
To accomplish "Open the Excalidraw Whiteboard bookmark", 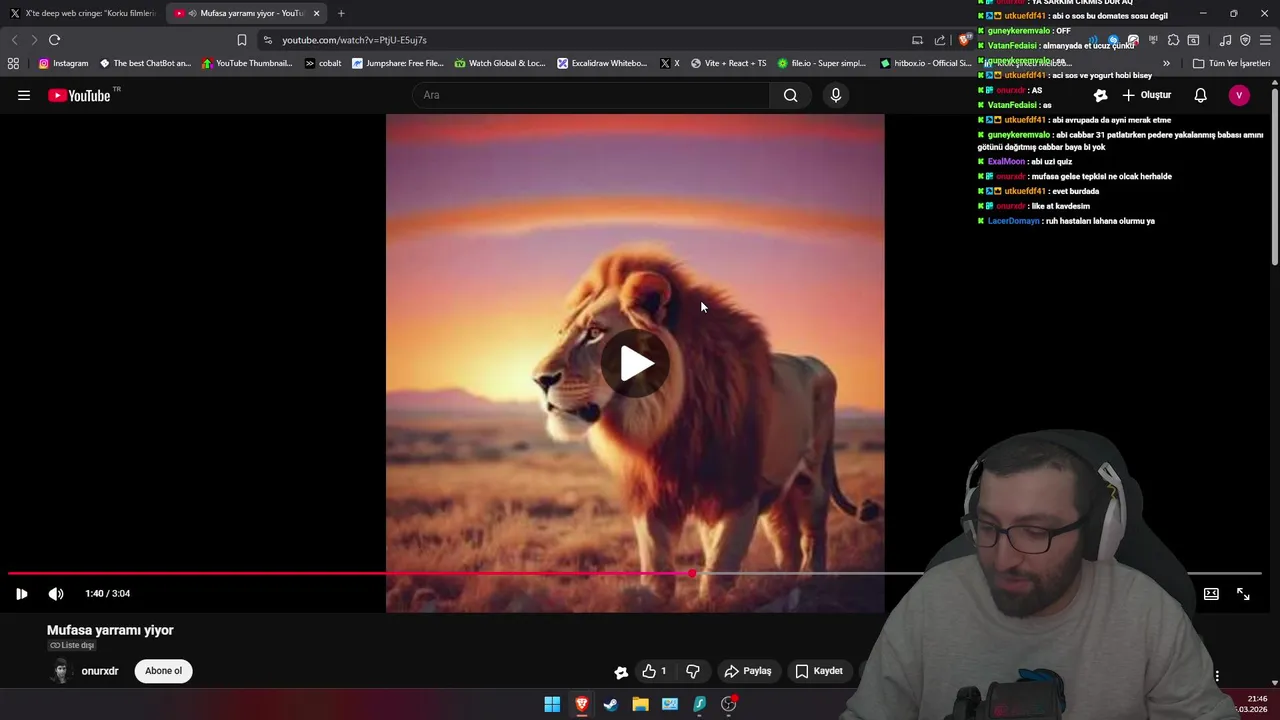I will (602, 63).
